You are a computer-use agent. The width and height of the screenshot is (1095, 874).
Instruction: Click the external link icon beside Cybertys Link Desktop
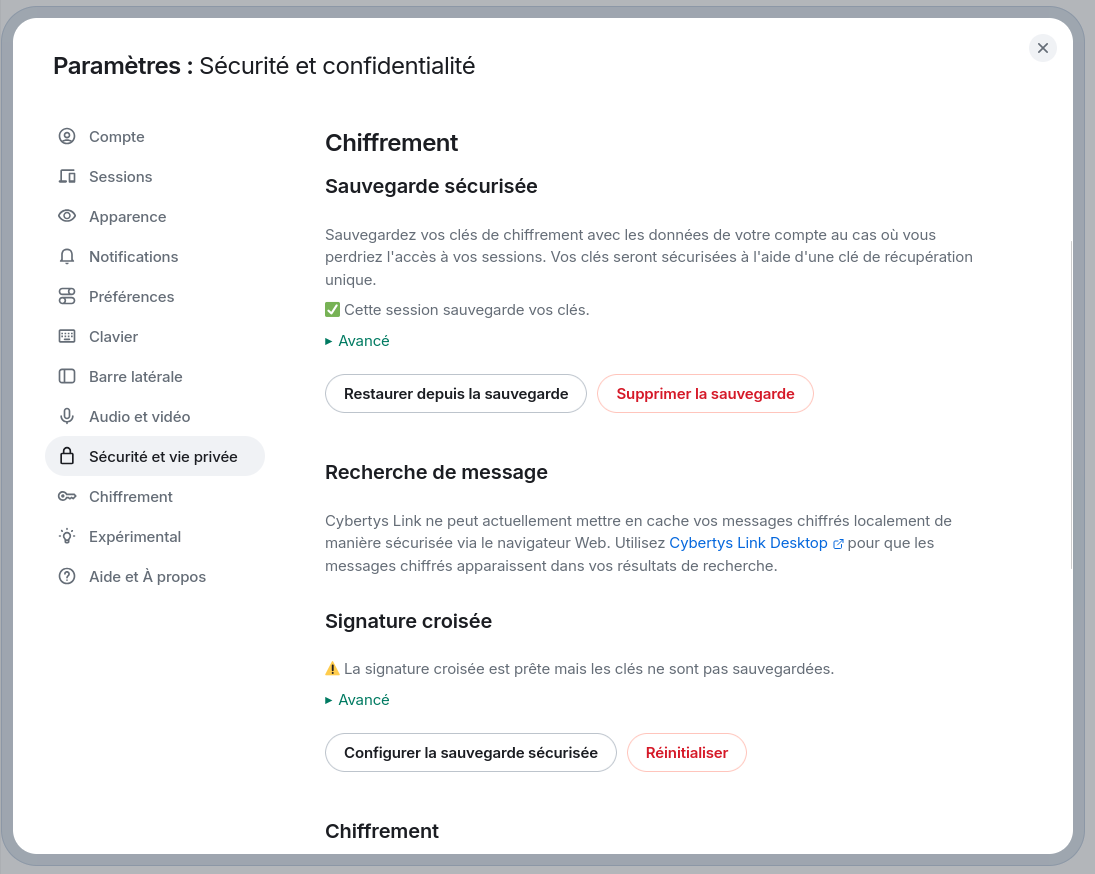pos(837,543)
